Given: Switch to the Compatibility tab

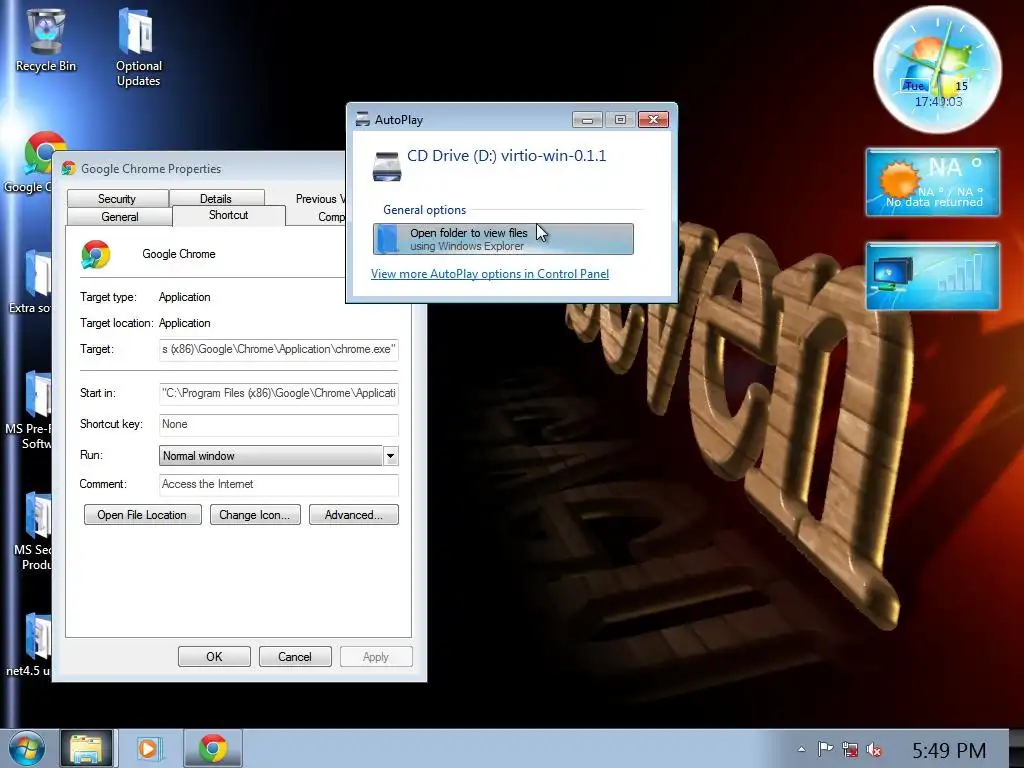Looking at the screenshot, I should click(331, 217).
